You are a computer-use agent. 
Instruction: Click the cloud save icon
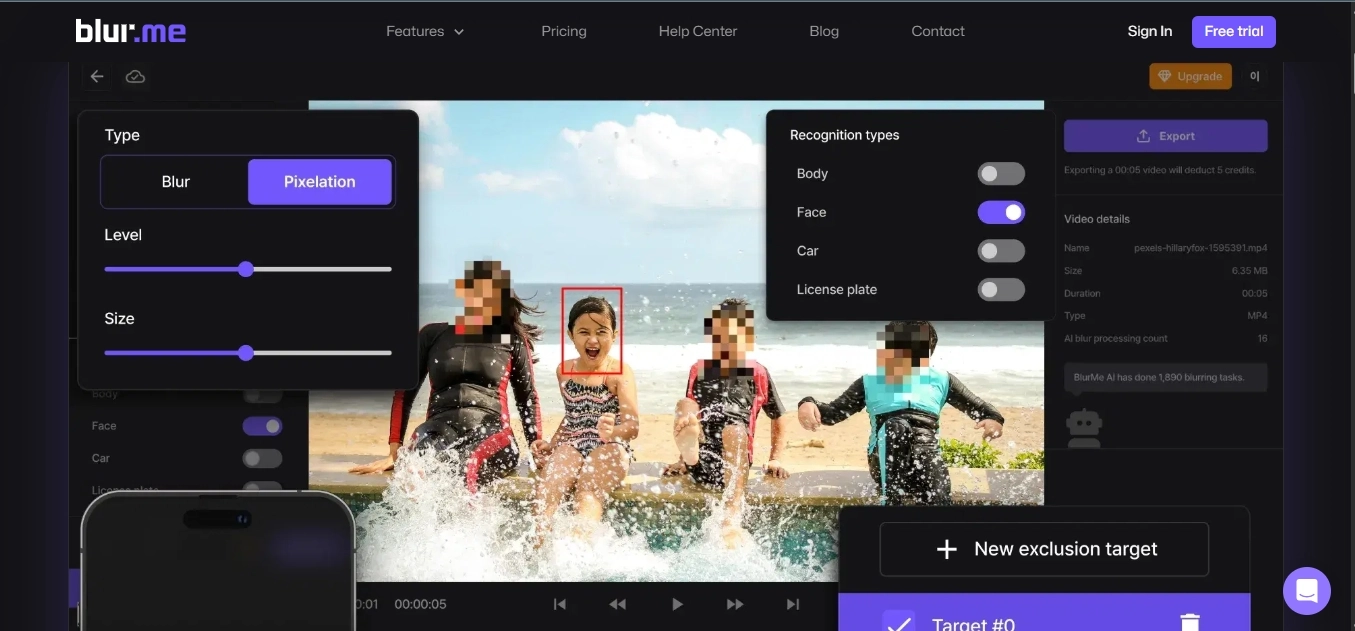pos(135,77)
